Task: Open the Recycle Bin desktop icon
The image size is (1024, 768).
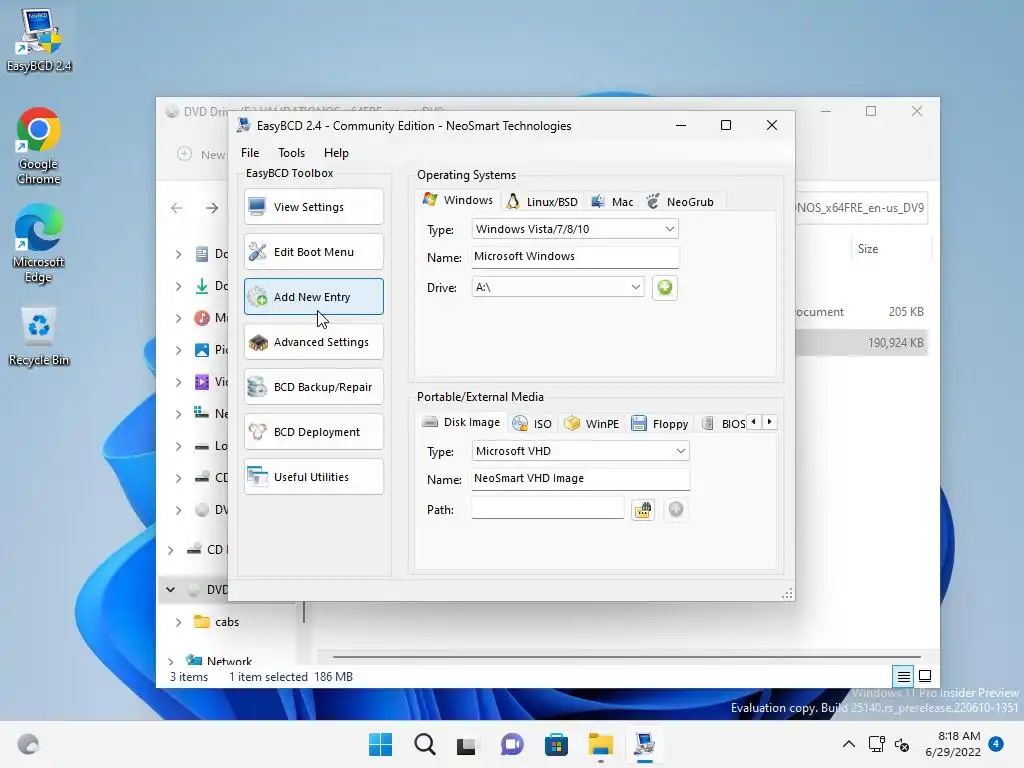Action: point(39,338)
